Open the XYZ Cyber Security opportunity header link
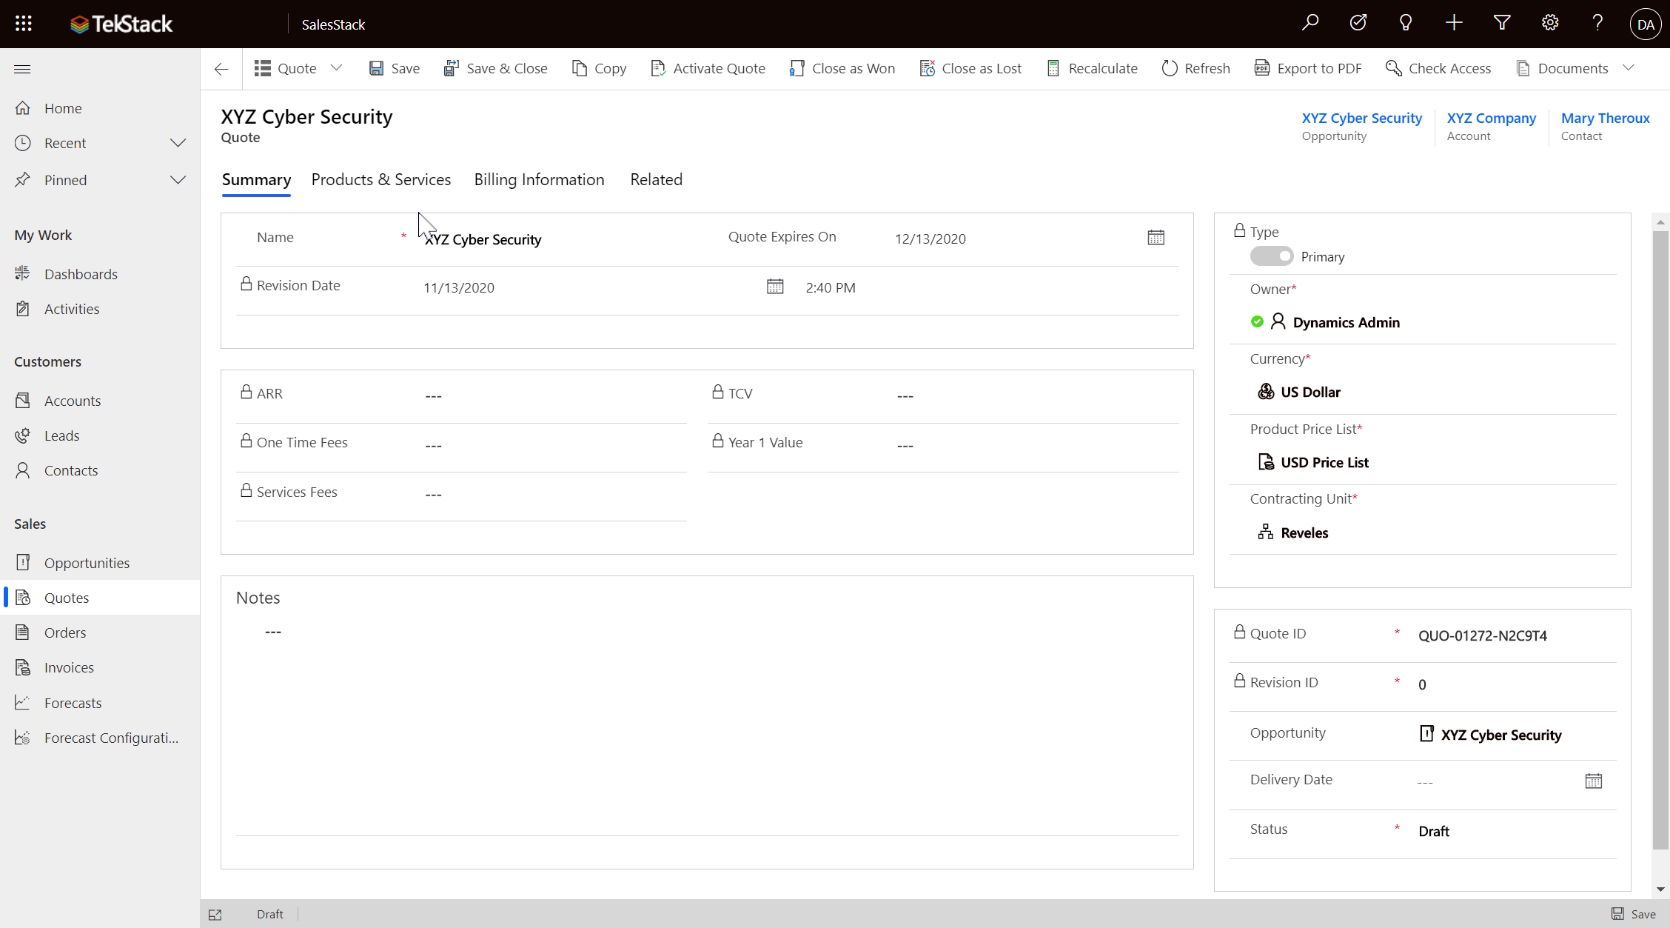The width and height of the screenshot is (1670, 928). pyautogui.click(x=1361, y=118)
